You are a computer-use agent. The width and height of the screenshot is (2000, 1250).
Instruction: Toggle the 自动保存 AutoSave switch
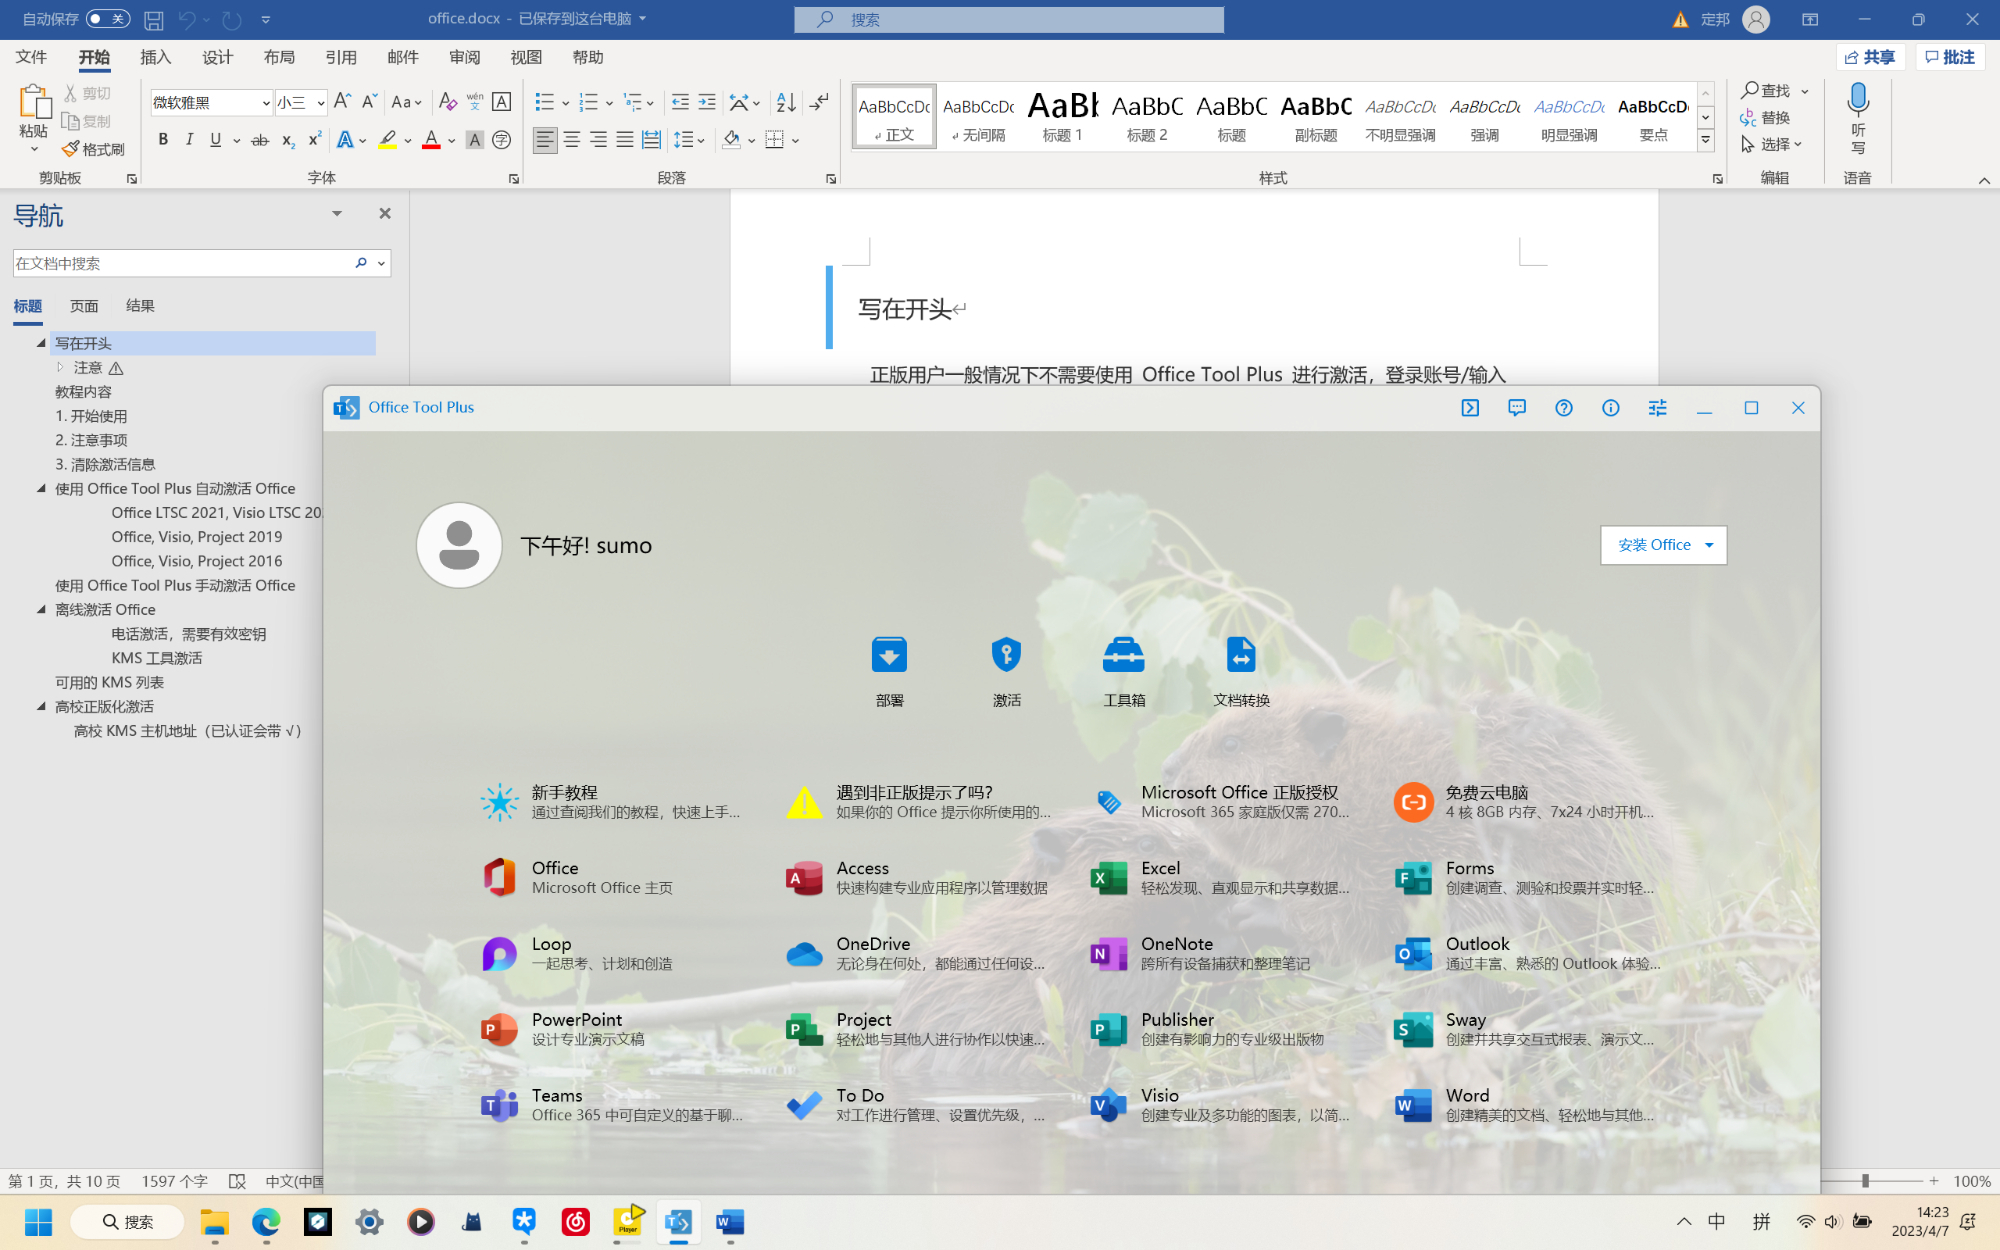(108, 19)
